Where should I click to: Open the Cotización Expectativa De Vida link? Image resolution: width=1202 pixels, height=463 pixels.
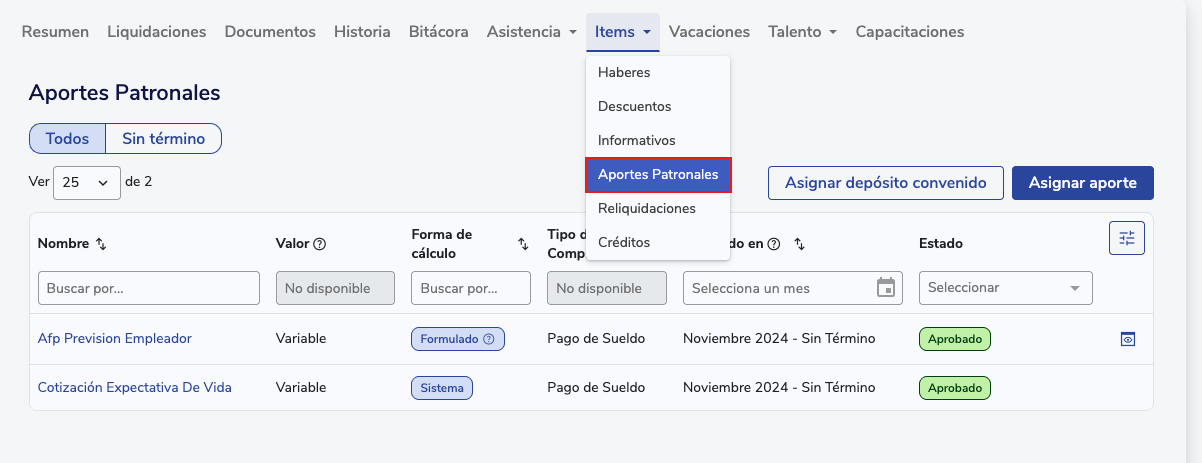pyautogui.click(x=134, y=387)
